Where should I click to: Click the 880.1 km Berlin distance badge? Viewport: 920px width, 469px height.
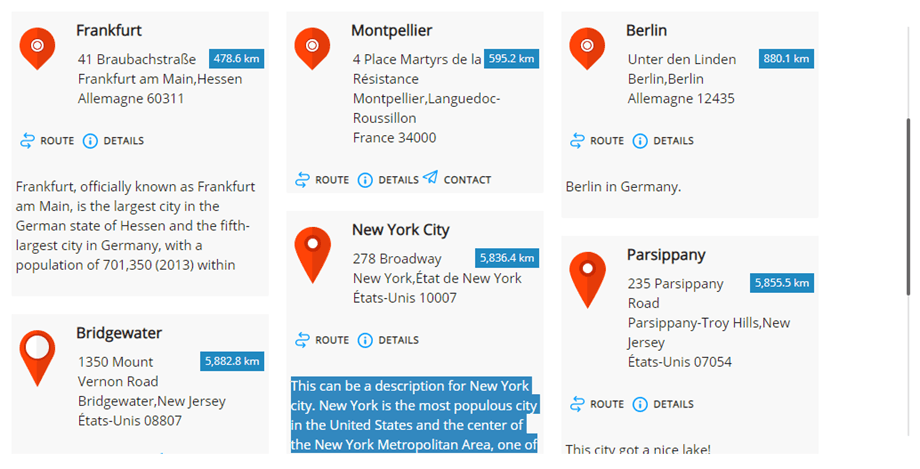point(785,59)
